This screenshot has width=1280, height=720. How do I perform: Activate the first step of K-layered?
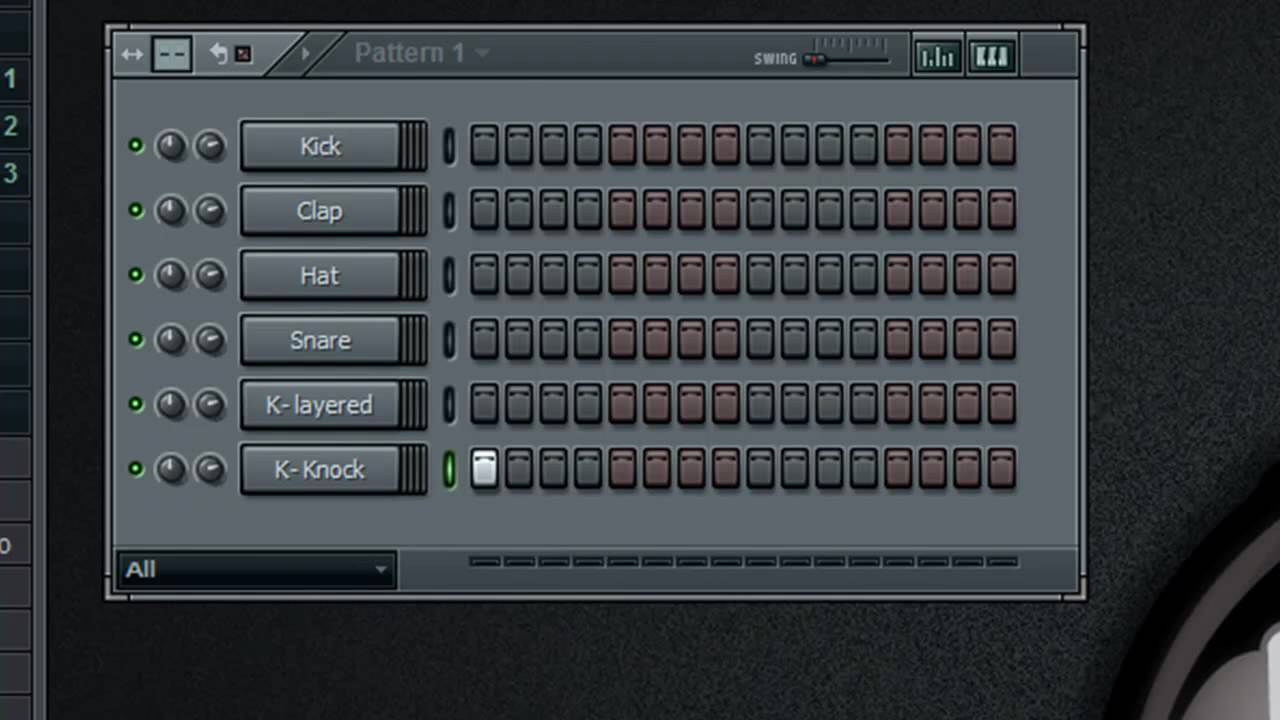coord(484,404)
